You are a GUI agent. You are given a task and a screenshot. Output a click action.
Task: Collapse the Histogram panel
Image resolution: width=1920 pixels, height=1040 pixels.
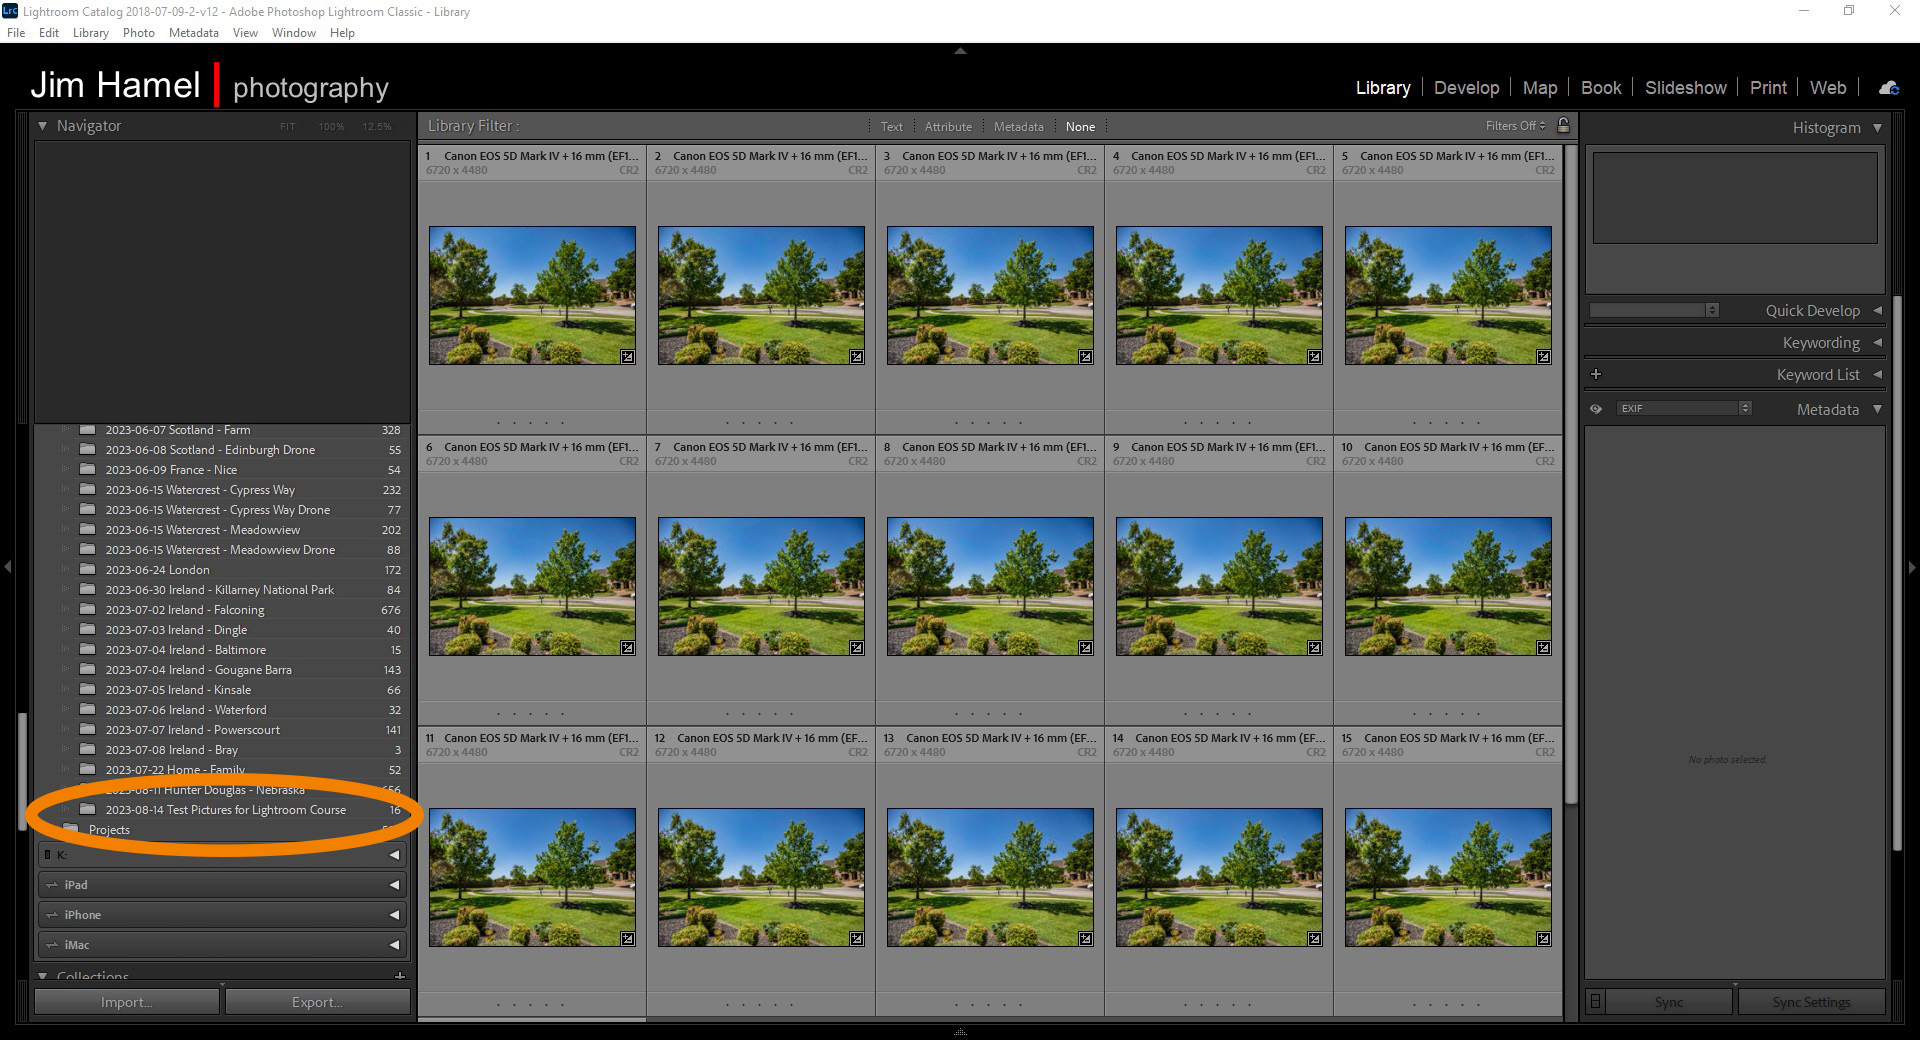coord(1879,128)
